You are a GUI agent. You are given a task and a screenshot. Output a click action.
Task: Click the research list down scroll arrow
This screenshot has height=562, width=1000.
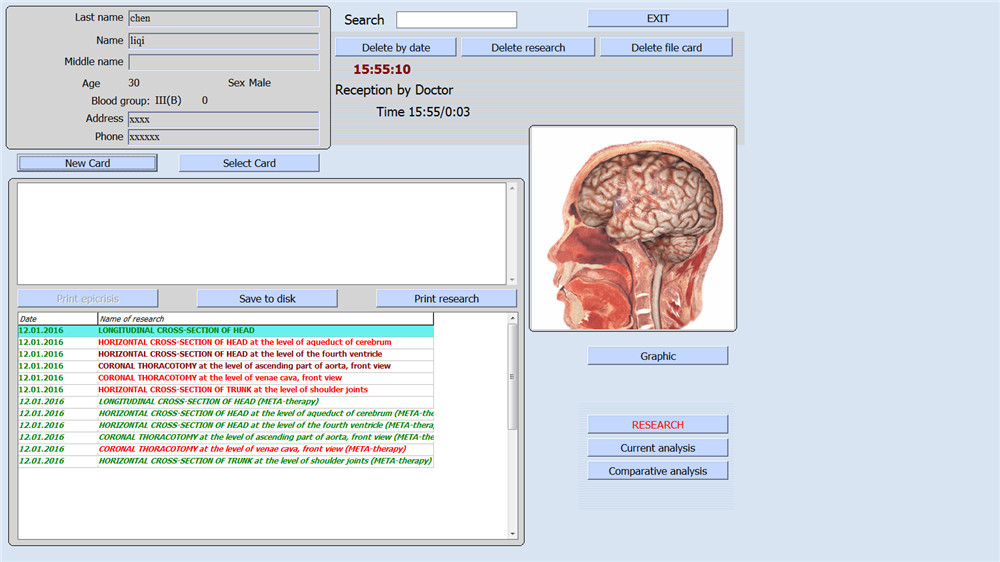[512, 533]
